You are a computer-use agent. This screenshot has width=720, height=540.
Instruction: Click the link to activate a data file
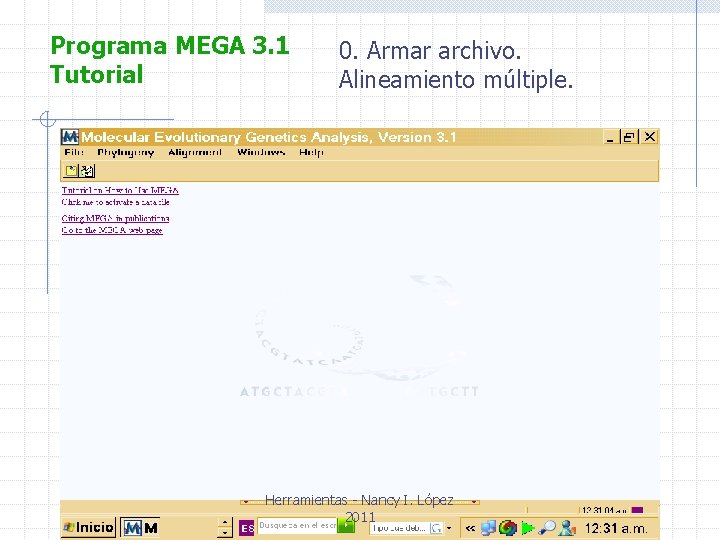point(116,202)
